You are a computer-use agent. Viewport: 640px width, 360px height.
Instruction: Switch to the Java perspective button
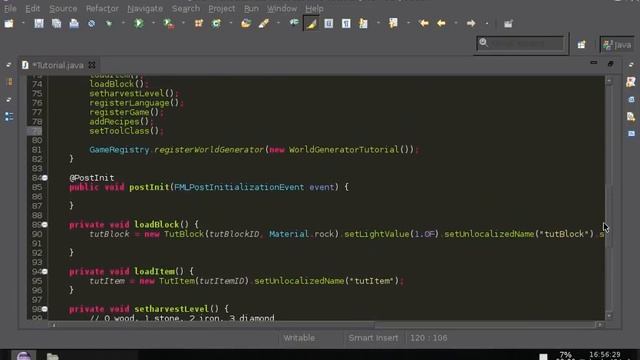pos(617,45)
